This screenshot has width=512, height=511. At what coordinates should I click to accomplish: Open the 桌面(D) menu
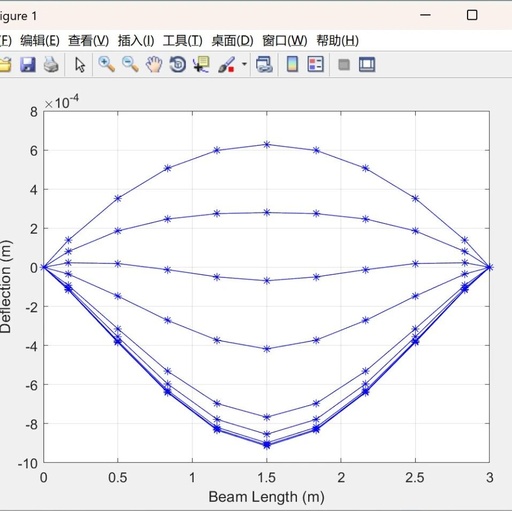click(x=232, y=41)
